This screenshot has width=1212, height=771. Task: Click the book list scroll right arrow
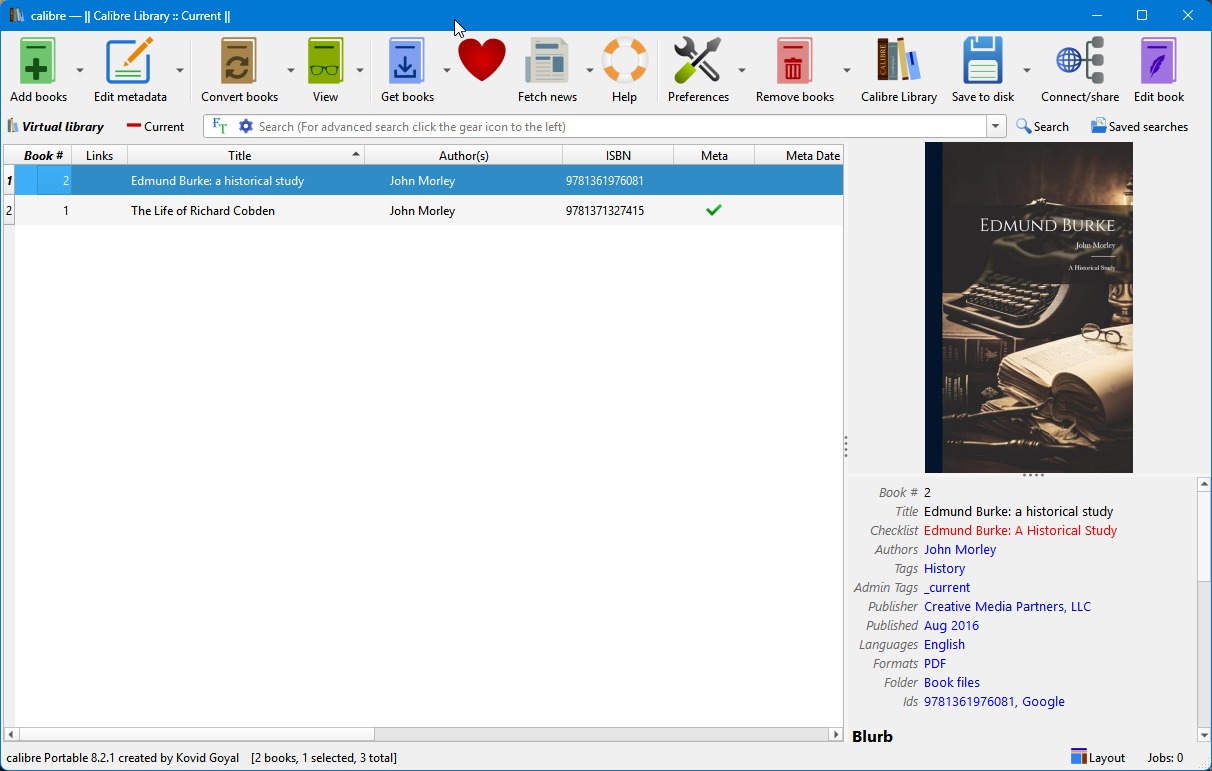[x=836, y=734]
